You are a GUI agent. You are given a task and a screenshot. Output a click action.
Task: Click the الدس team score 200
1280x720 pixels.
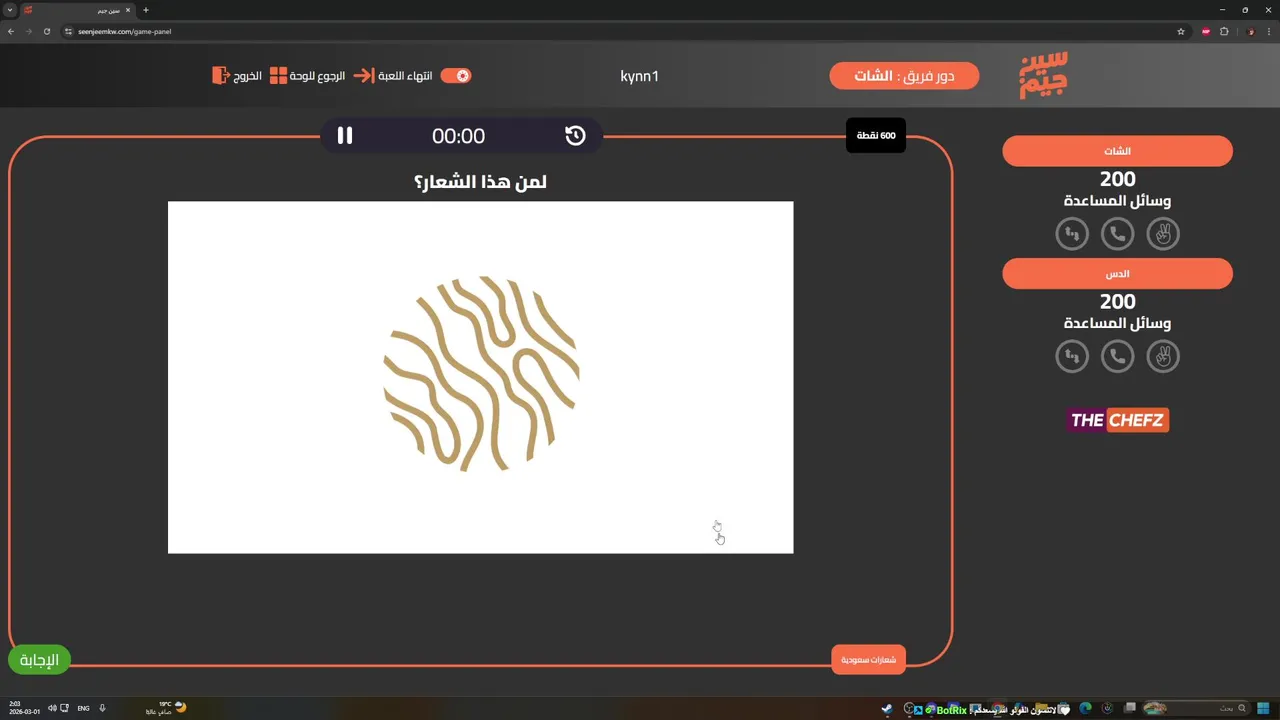pos(1117,301)
